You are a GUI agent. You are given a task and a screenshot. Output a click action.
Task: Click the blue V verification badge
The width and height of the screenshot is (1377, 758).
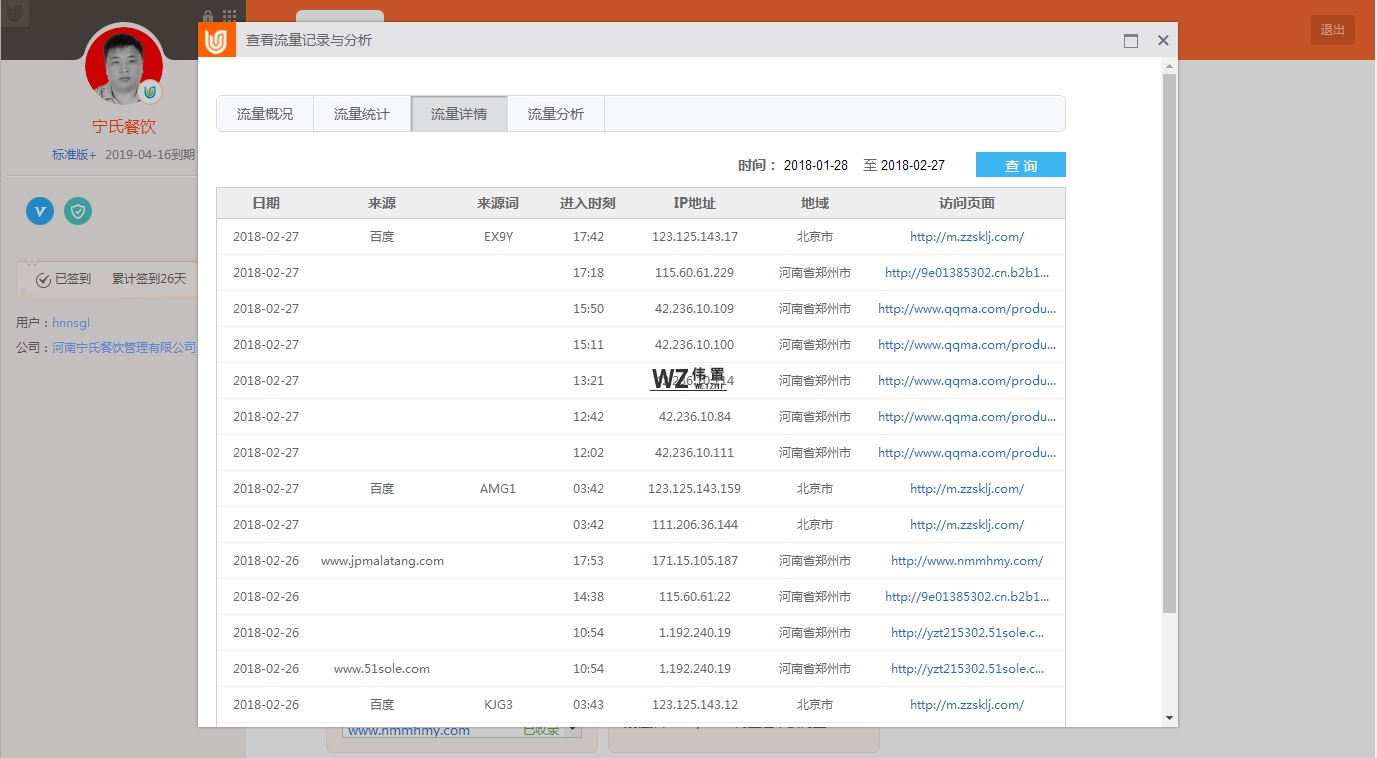(40, 211)
